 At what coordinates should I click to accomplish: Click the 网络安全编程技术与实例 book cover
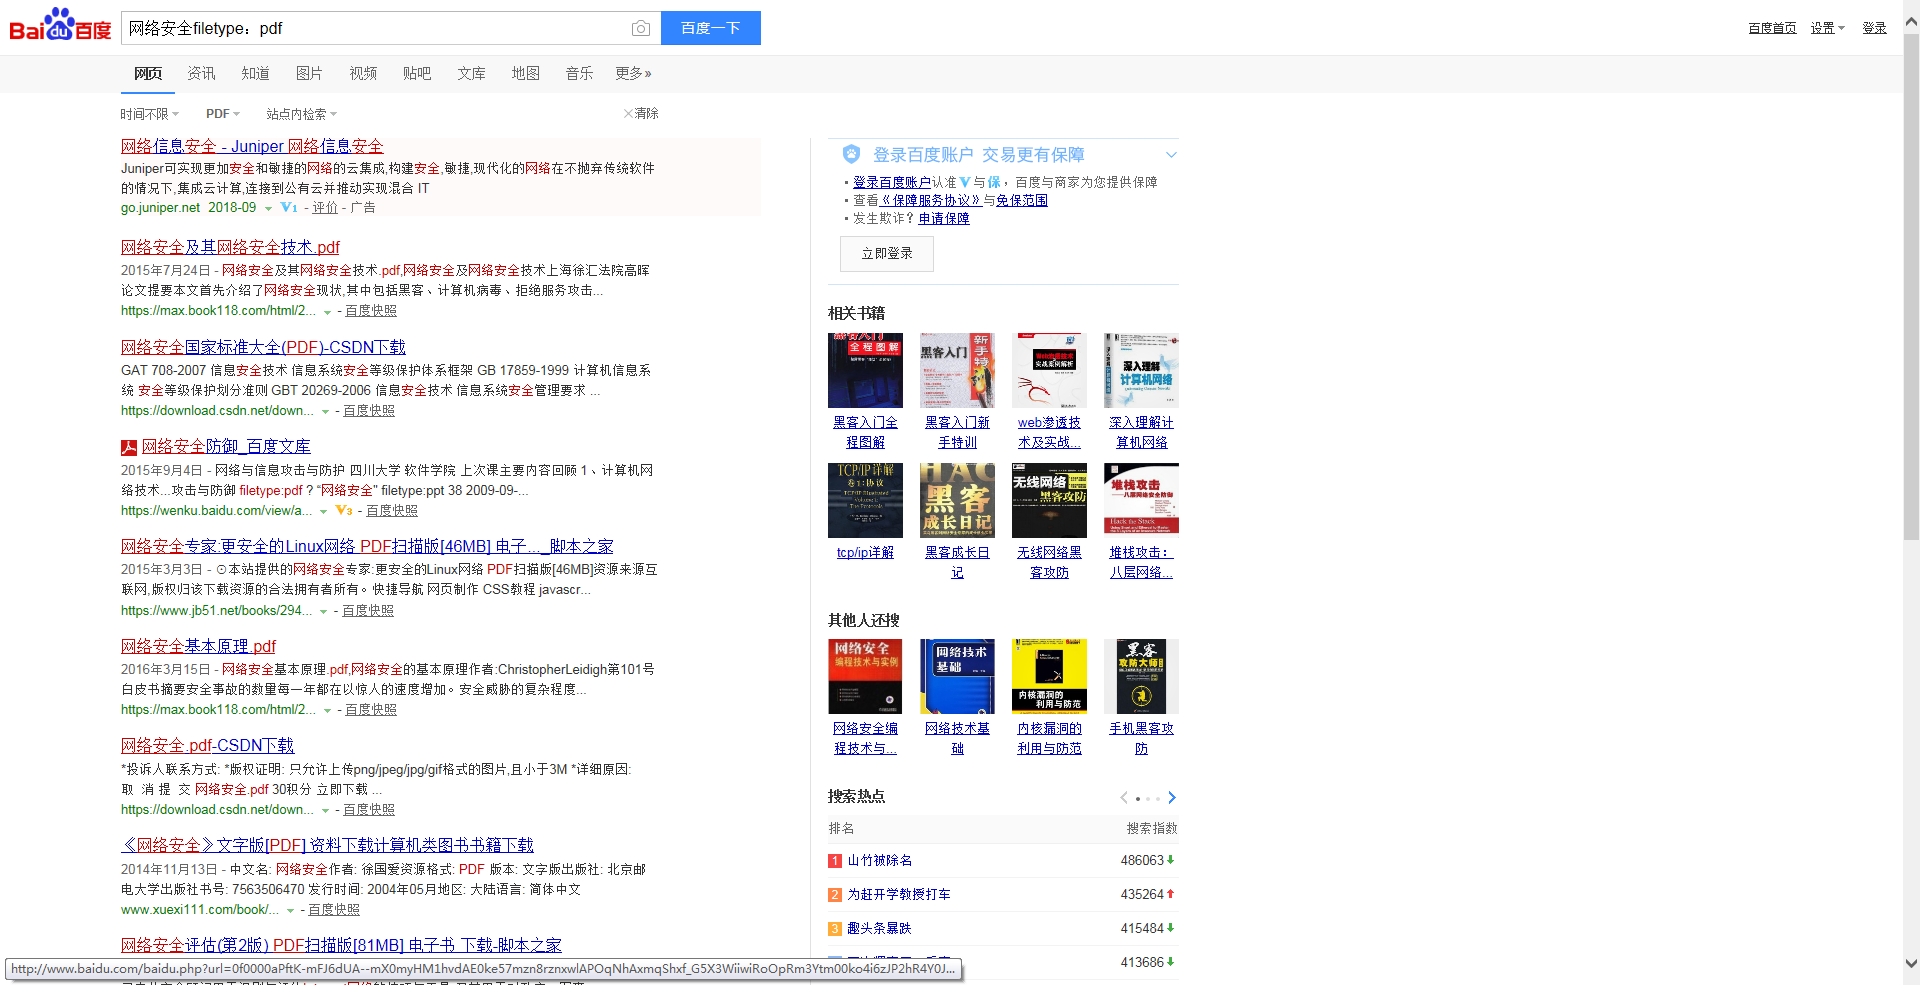coord(865,676)
